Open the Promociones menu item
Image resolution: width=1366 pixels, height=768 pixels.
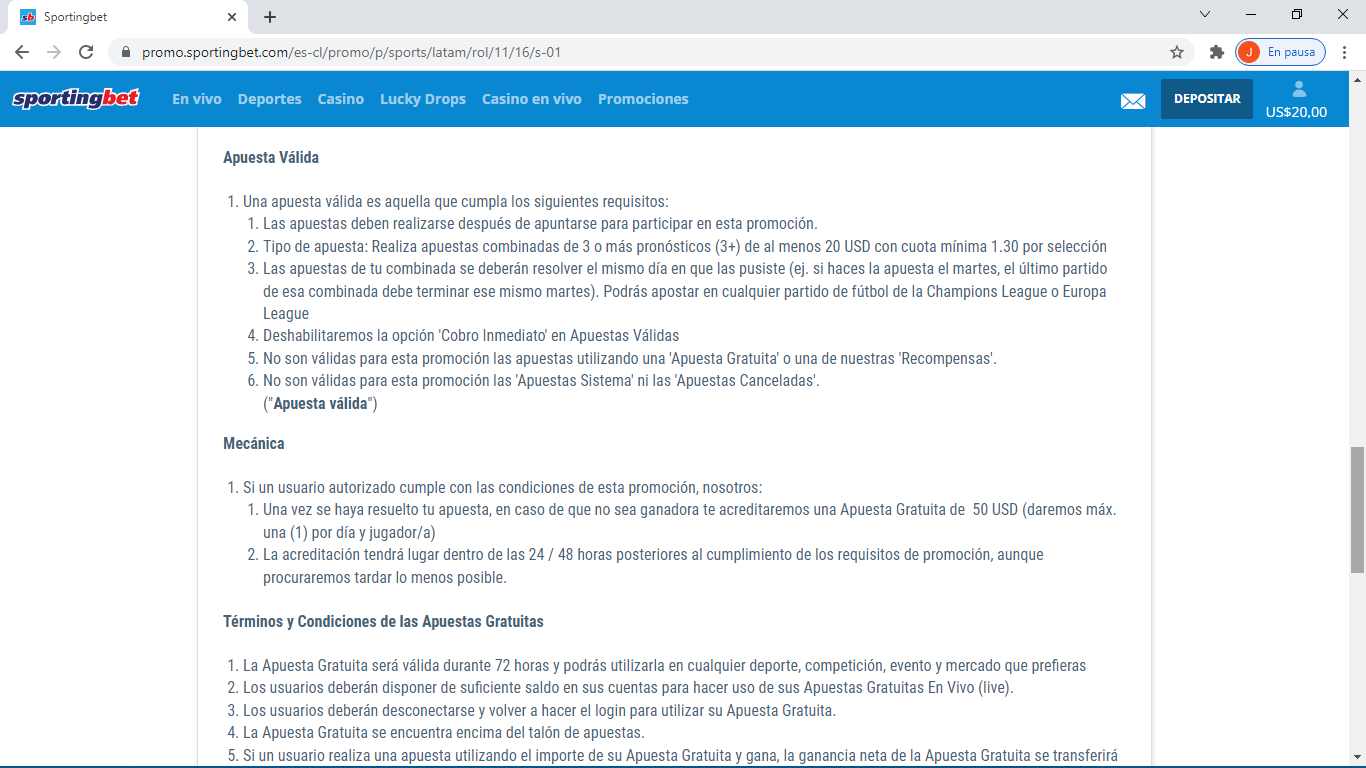pyautogui.click(x=643, y=99)
